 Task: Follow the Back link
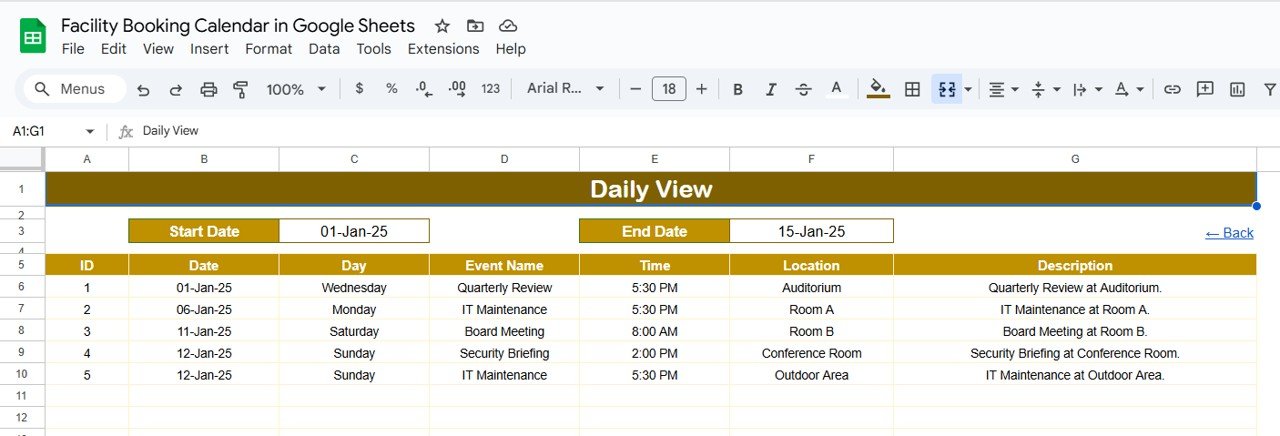coord(1229,233)
